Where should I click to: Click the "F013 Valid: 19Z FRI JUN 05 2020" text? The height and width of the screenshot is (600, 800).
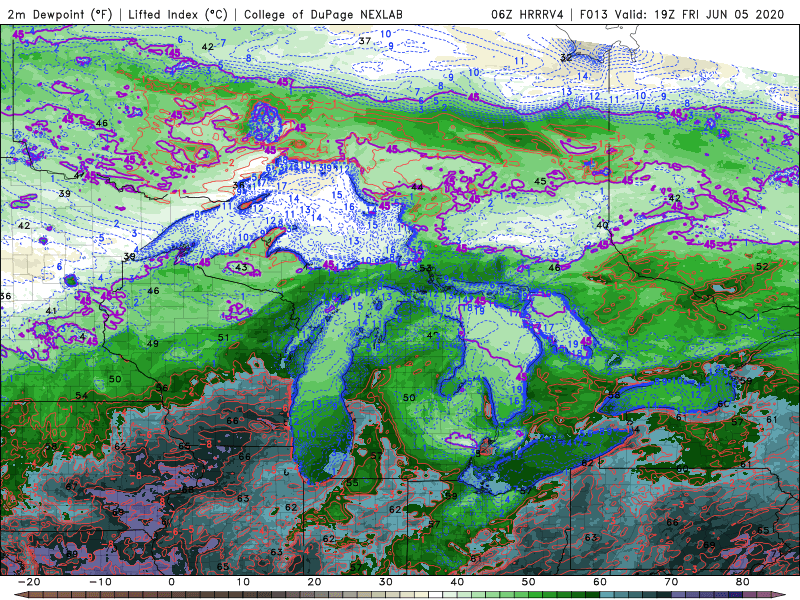pyautogui.click(x=682, y=14)
